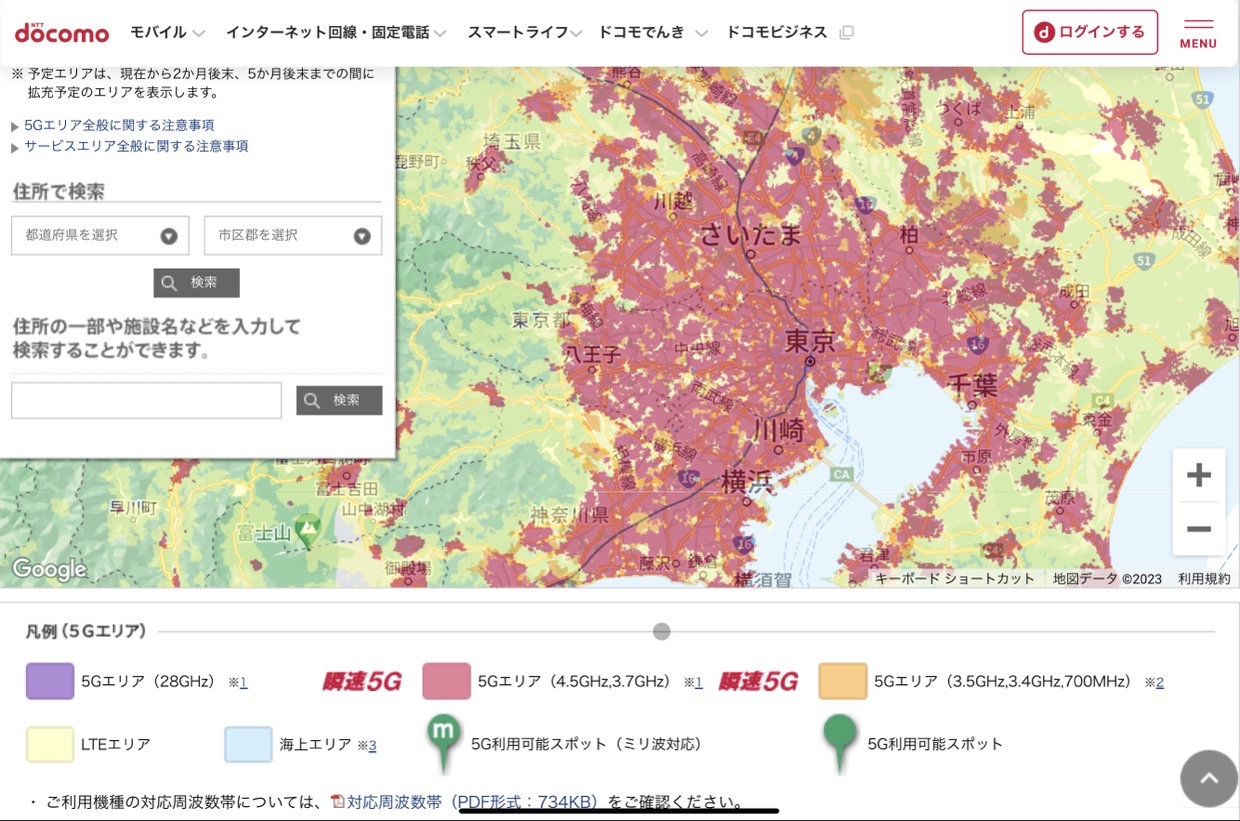This screenshot has height=821, width=1240.
Task: Click the ログインする button
Action: (x=1090, y=32)
